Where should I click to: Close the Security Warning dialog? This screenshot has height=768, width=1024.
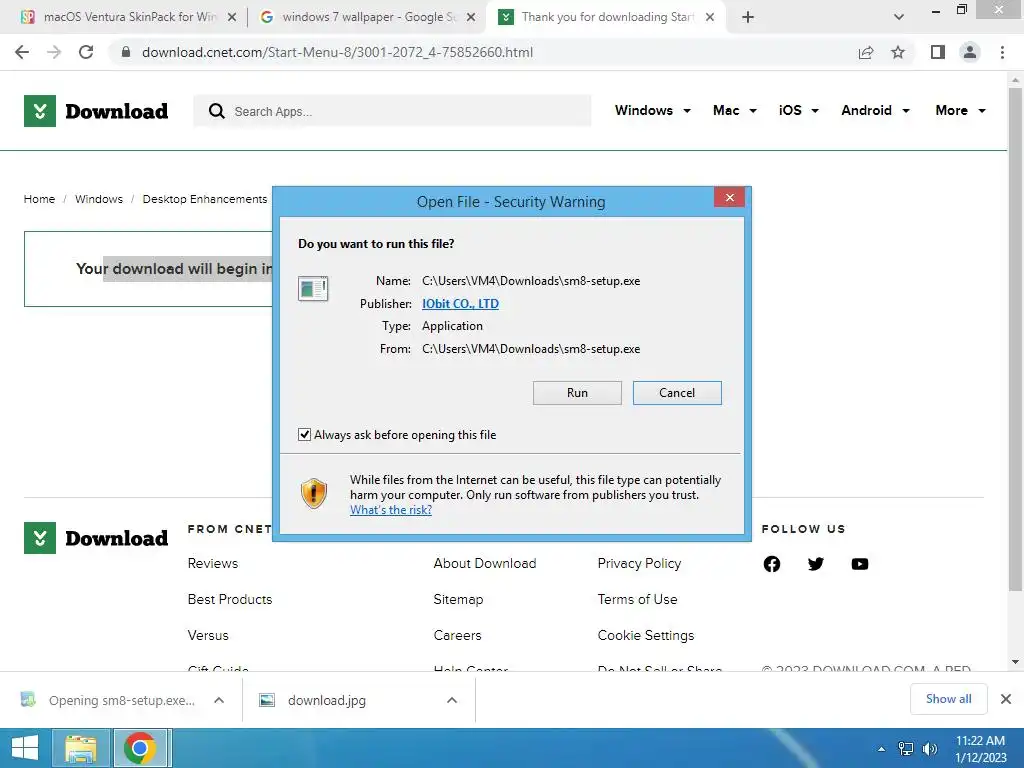(729, 197)
